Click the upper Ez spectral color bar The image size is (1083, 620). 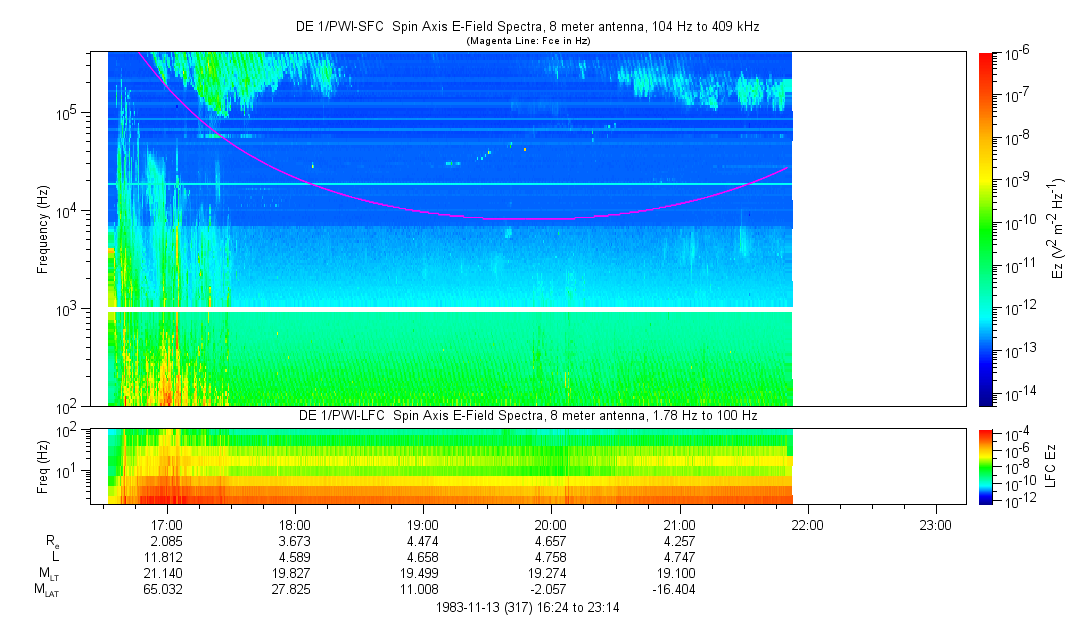click(x=987, y=228)
